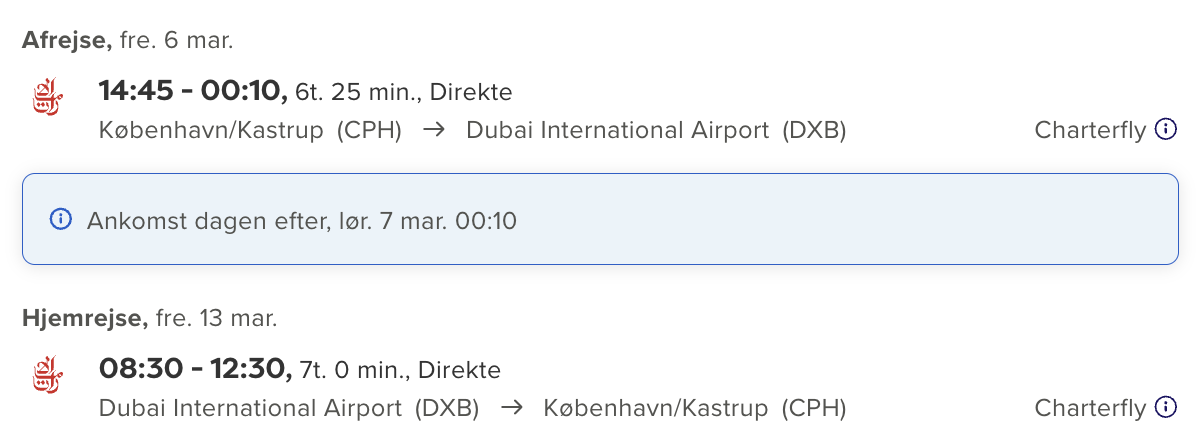The width and height of the screenshot is (1200, 446).
Task: Click the outbound Charterfly label
Action: pos(1090,130)
